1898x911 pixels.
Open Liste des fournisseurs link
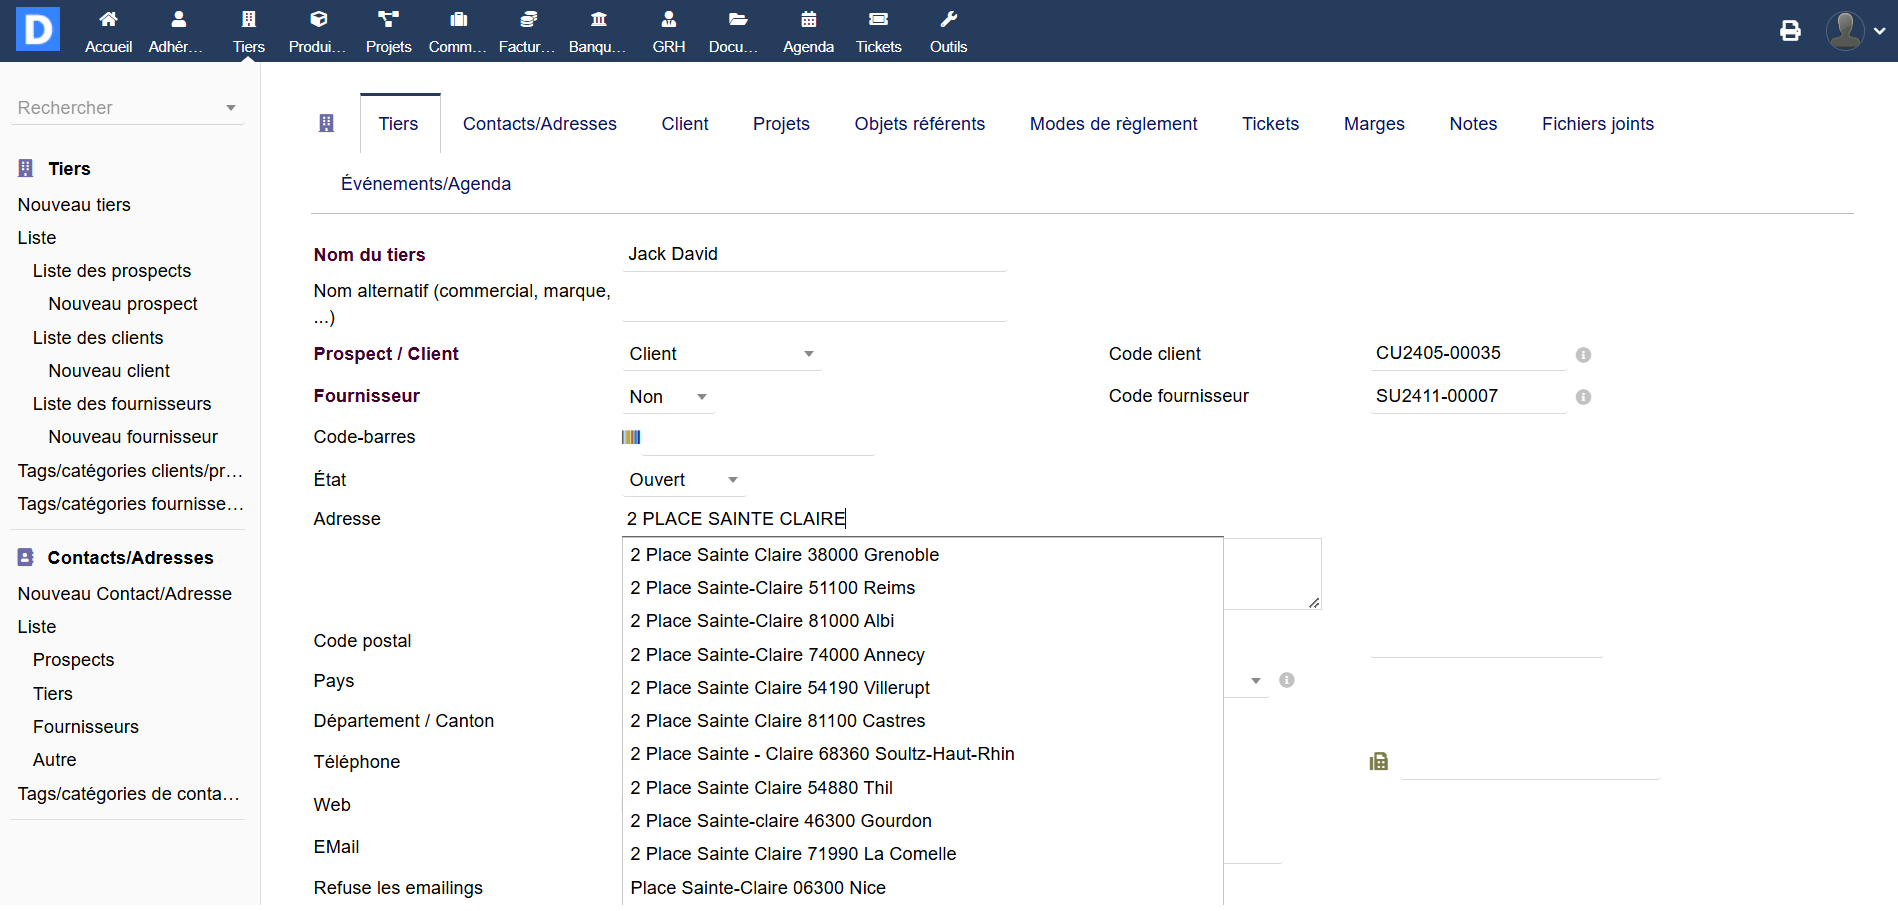pyautogui.click(x=122, y=404)
